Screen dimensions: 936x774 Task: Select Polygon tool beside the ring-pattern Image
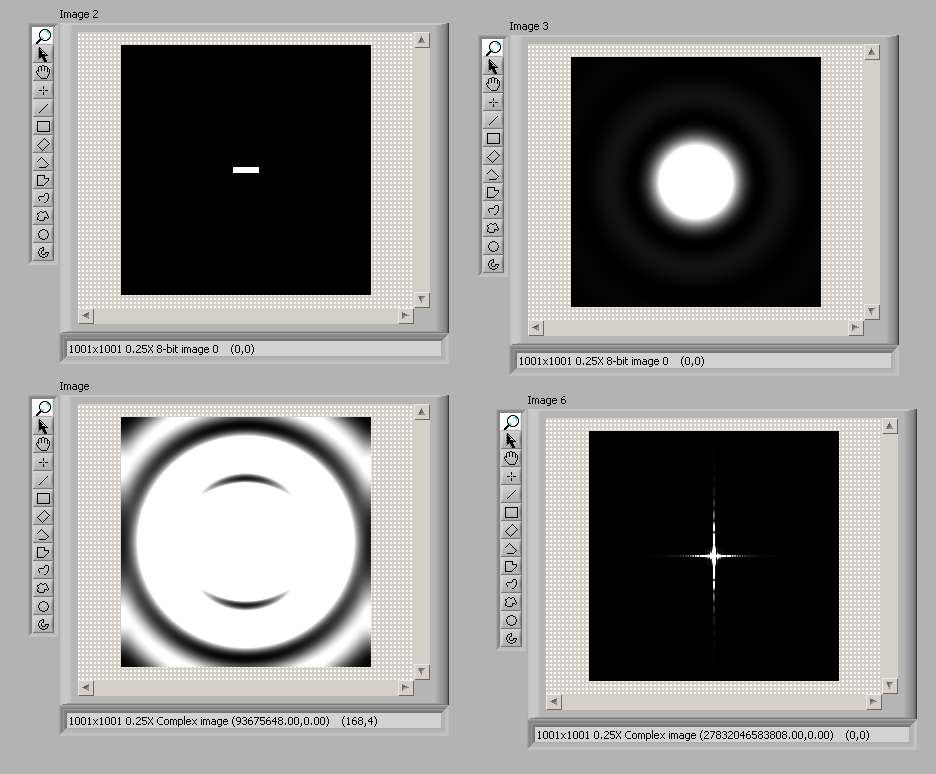(43, 552)
